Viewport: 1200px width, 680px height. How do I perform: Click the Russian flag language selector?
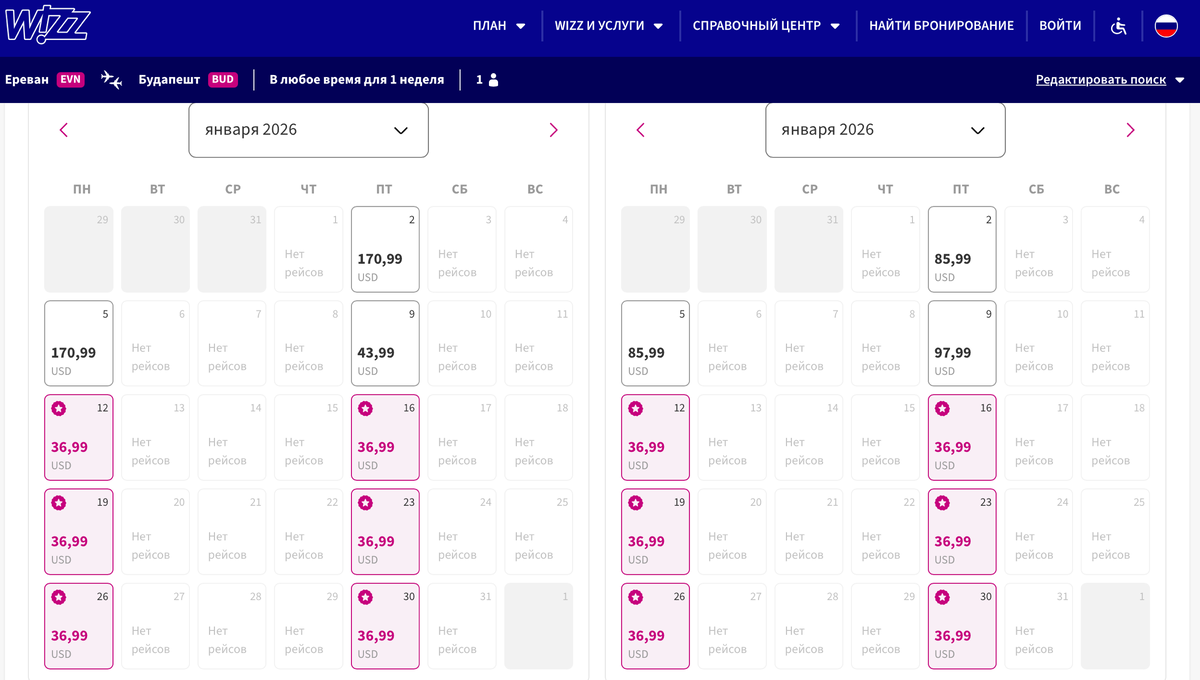[1166, 26]
